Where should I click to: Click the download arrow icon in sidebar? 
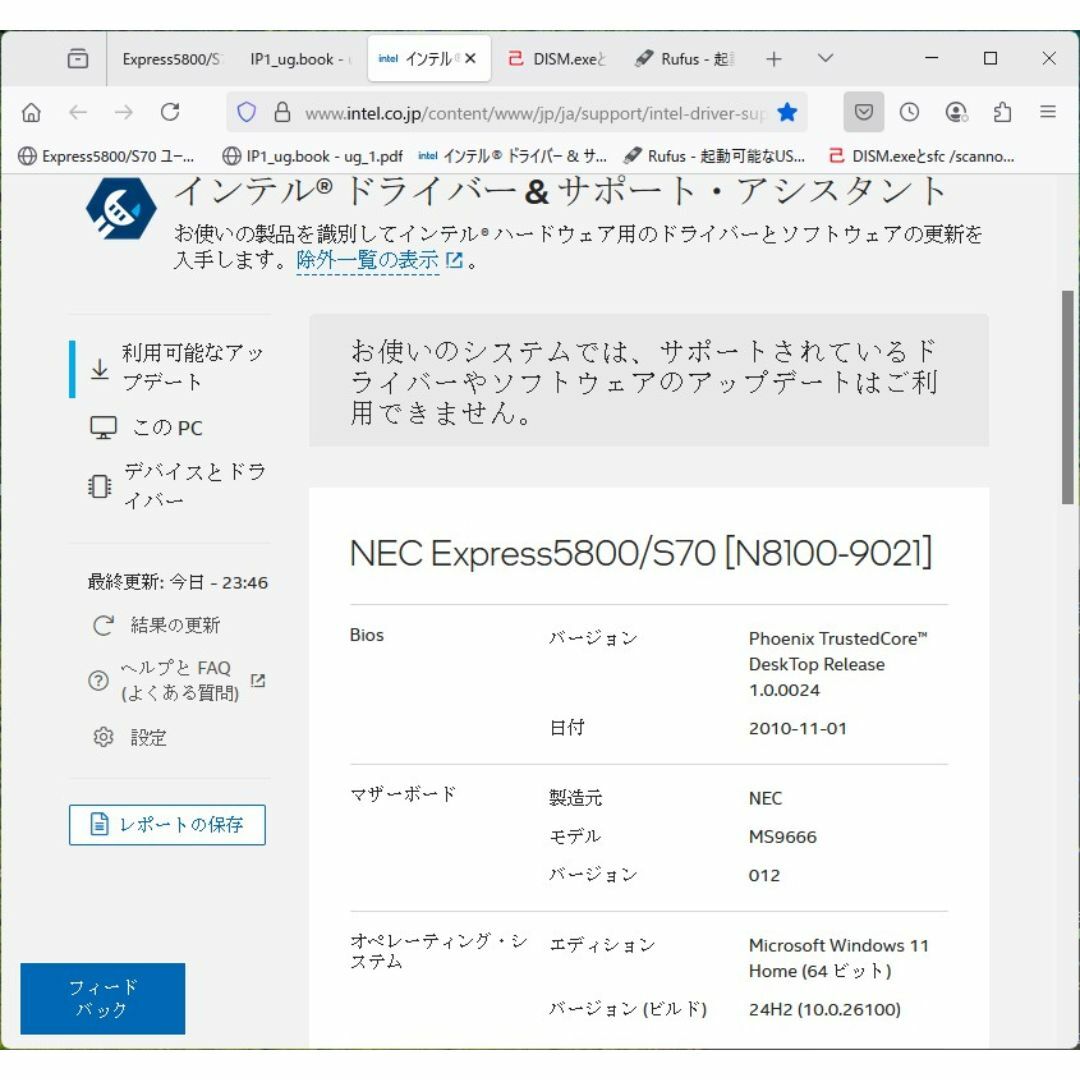[100, 369]
